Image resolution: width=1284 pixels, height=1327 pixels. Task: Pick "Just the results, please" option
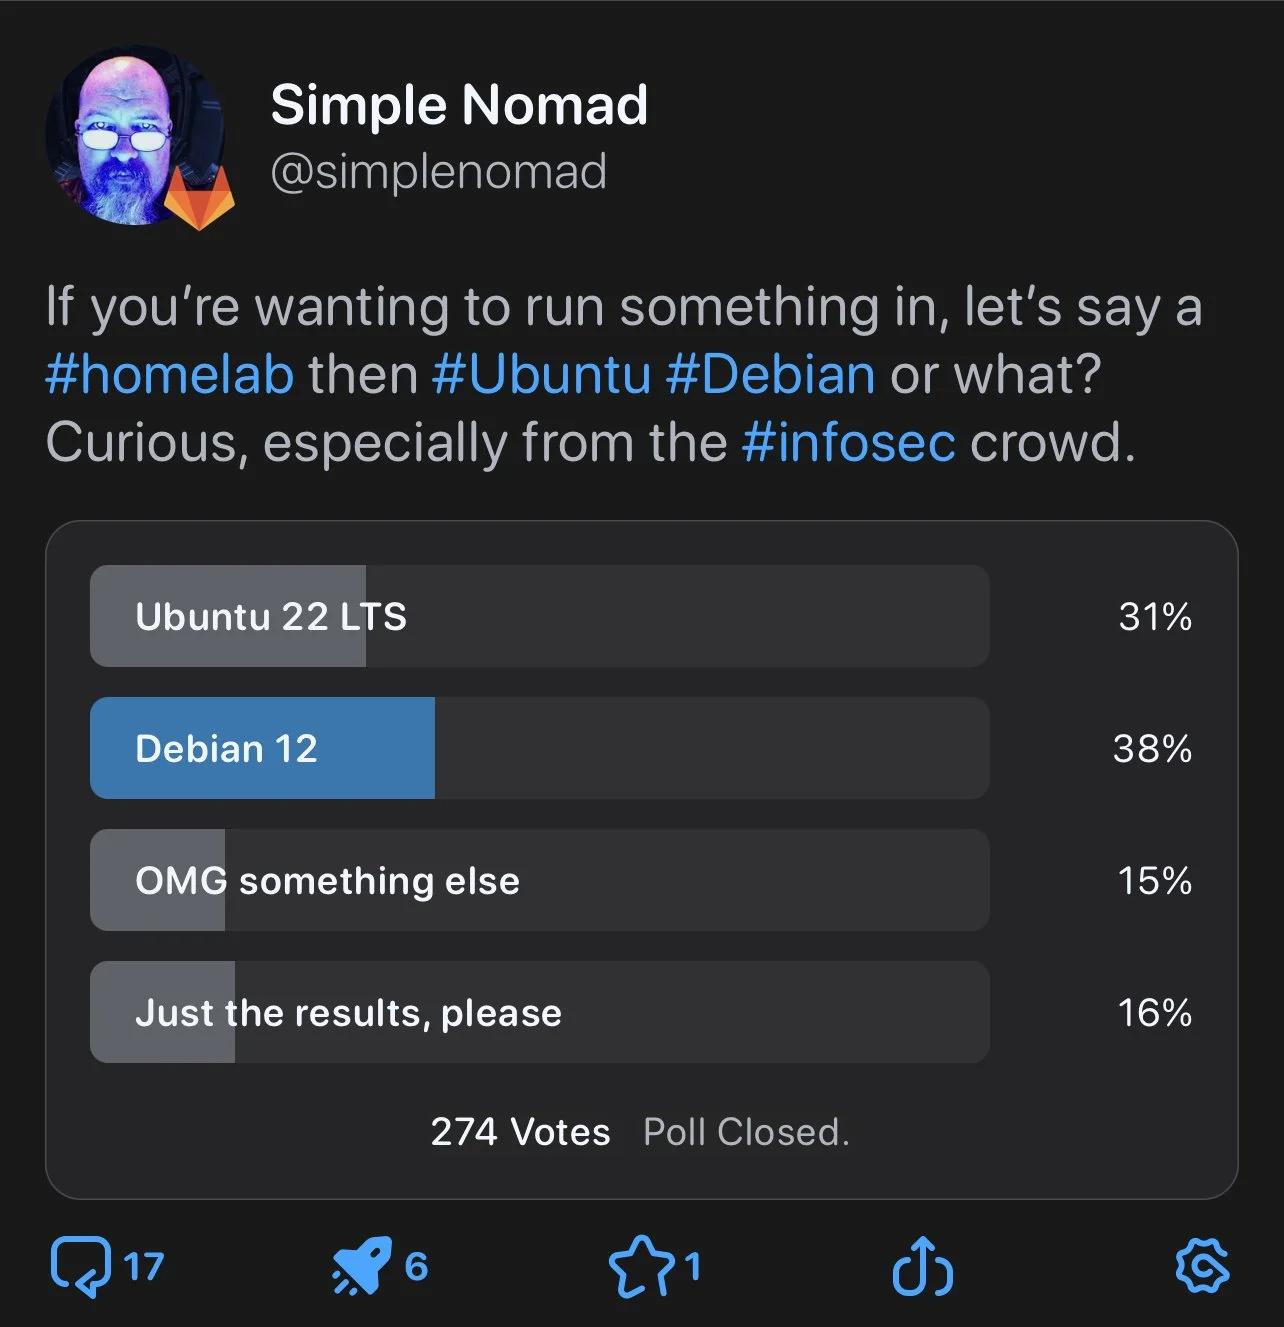(x=539, y=1012)
